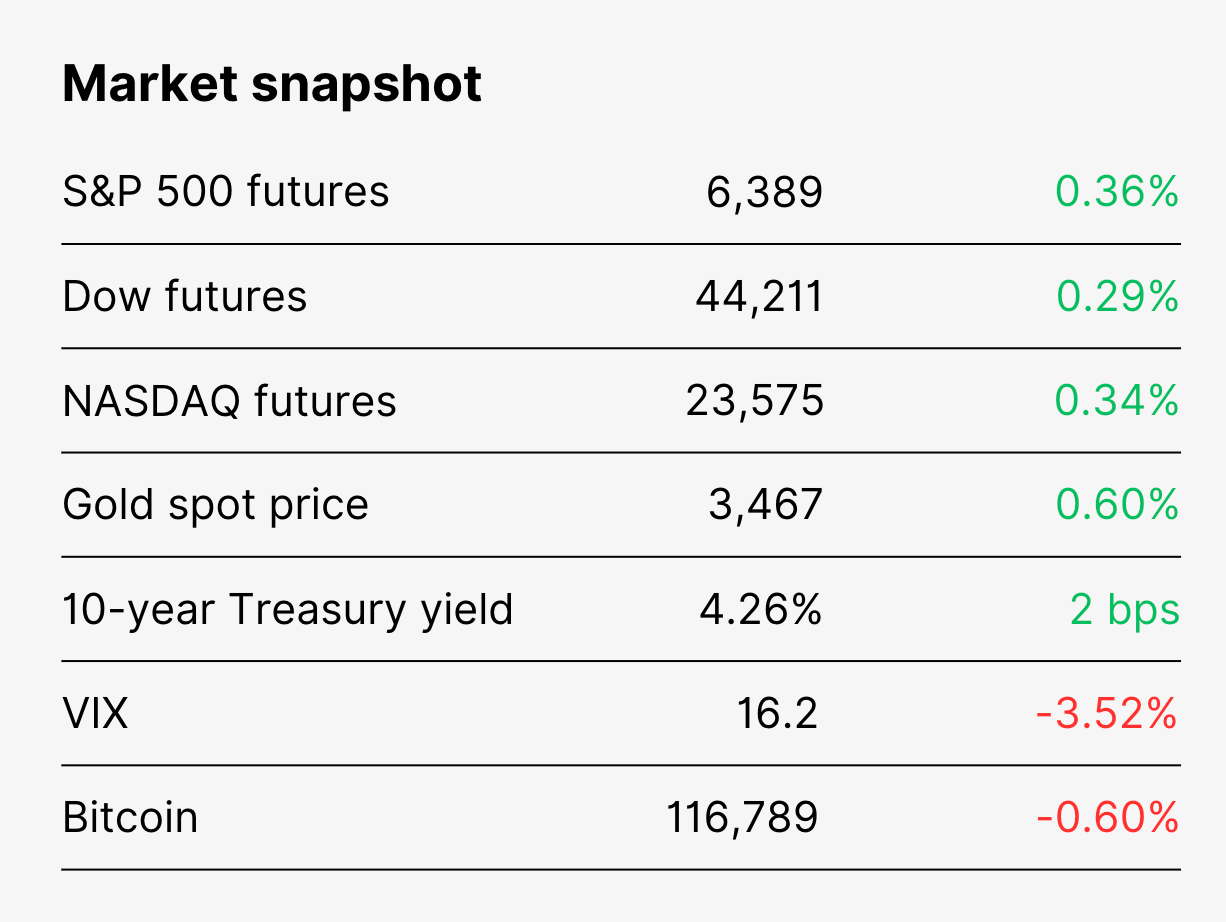Screen dimensions: 1226x922
Task: Select the NASDAQ futures label
Action: coord(230,402)
